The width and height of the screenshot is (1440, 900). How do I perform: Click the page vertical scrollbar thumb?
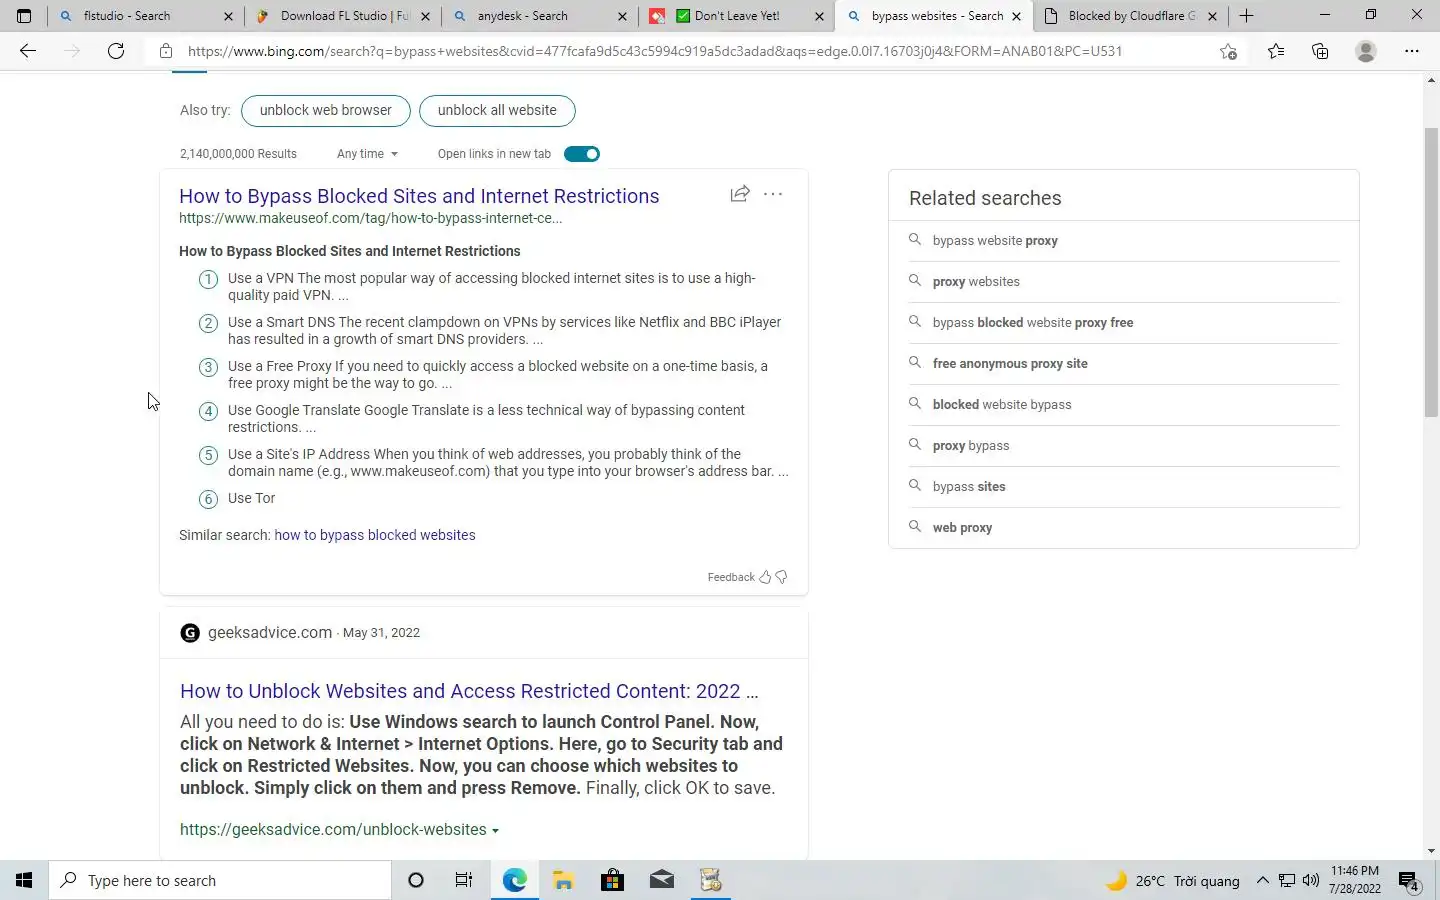pyautogui.click(x=1431, y=273)
